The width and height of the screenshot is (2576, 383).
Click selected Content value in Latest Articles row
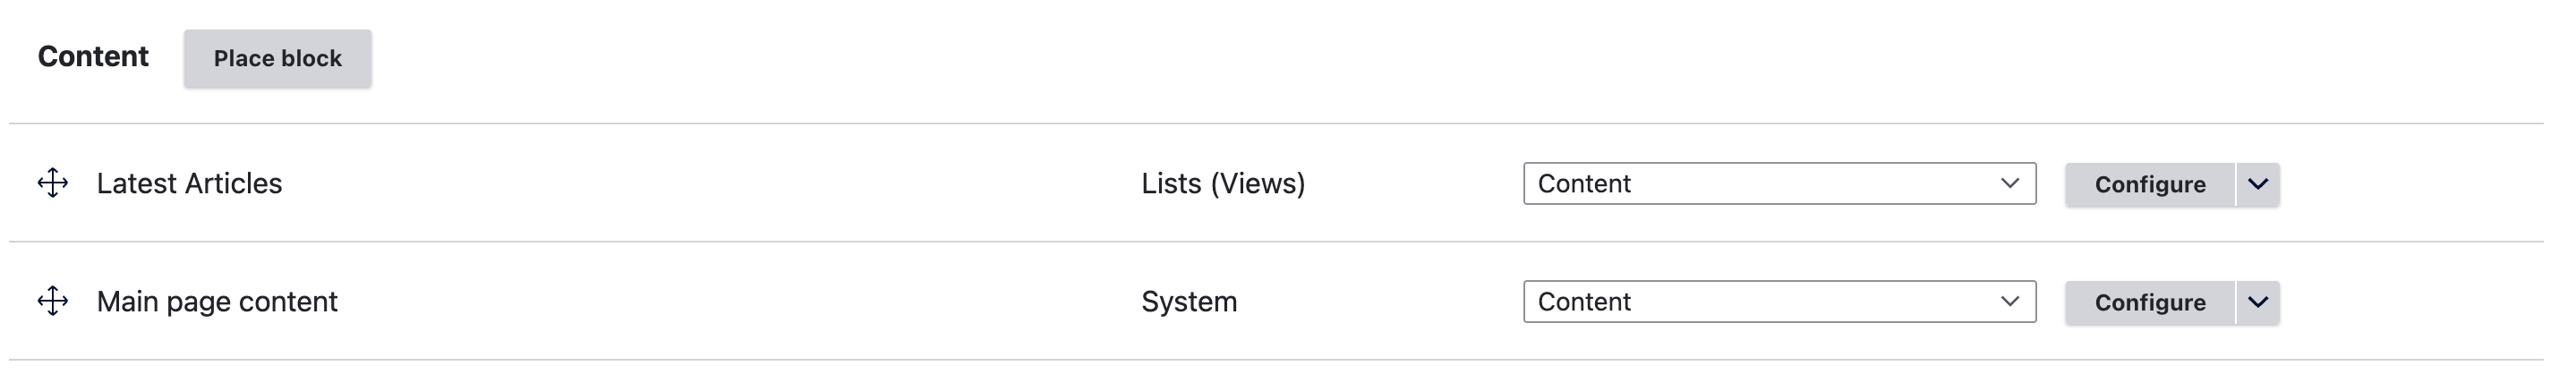pos(1584,184)
